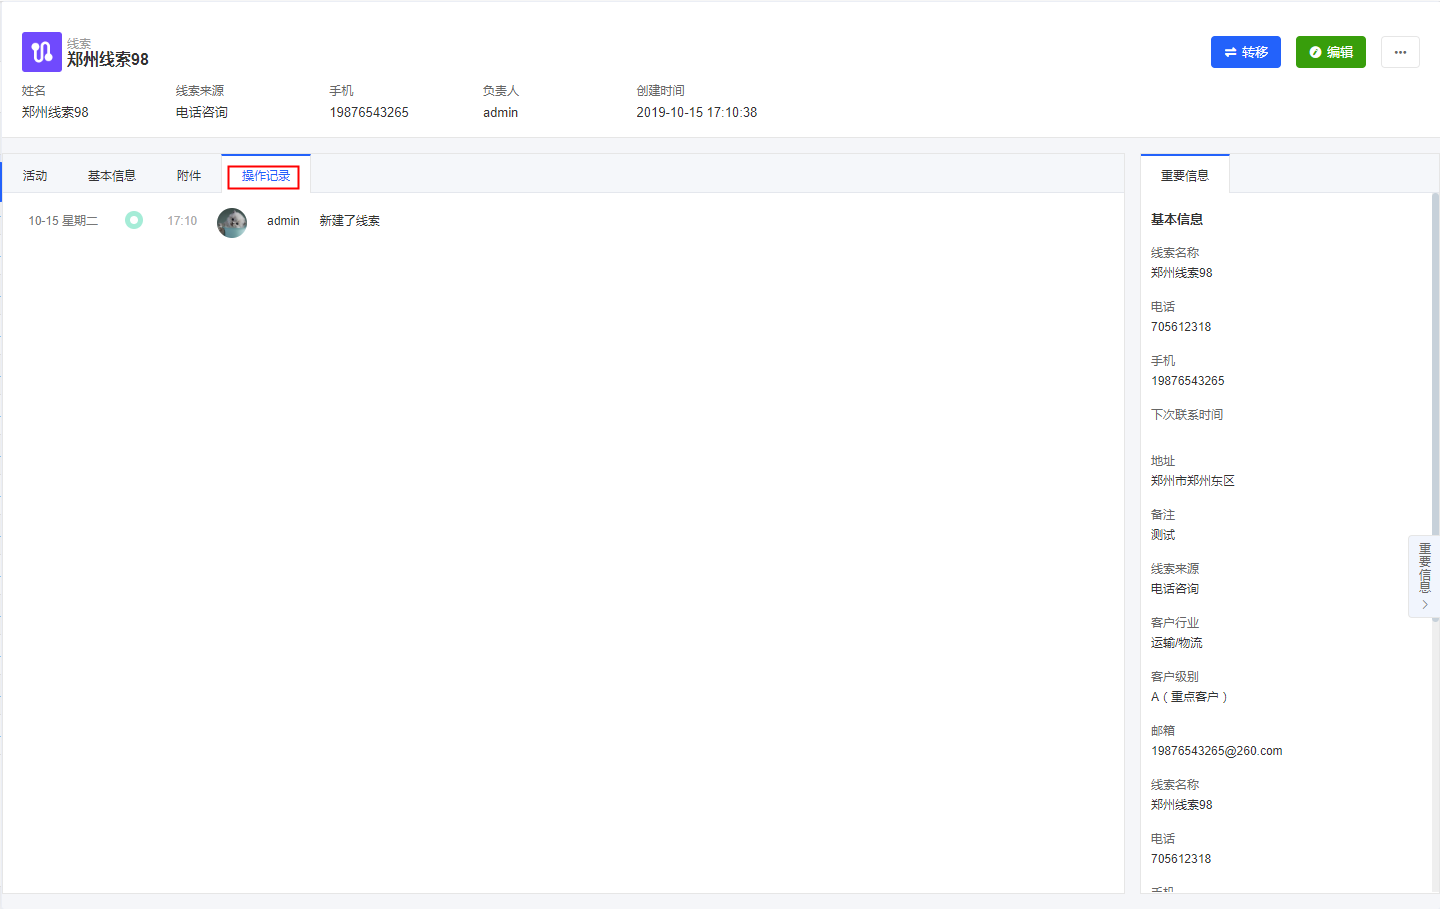This screenshot has width=1440, height=909.
Task: Click the admin name in operation record
Action: point(283,221)
